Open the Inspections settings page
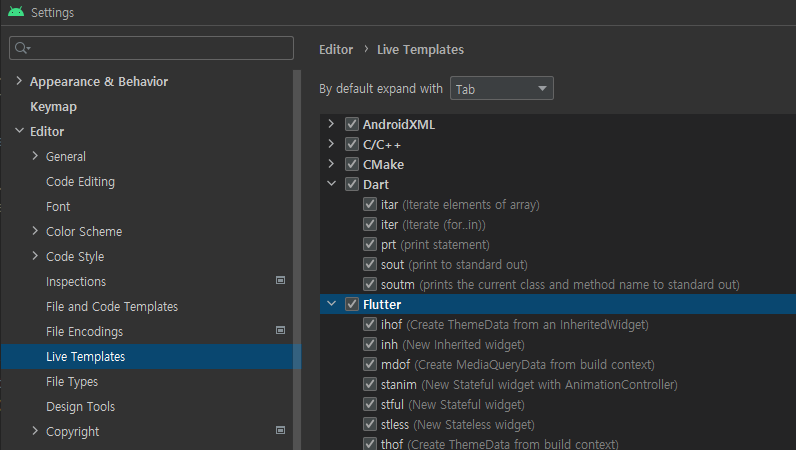This screenshot has height=450, width=796. click(76, 281)
